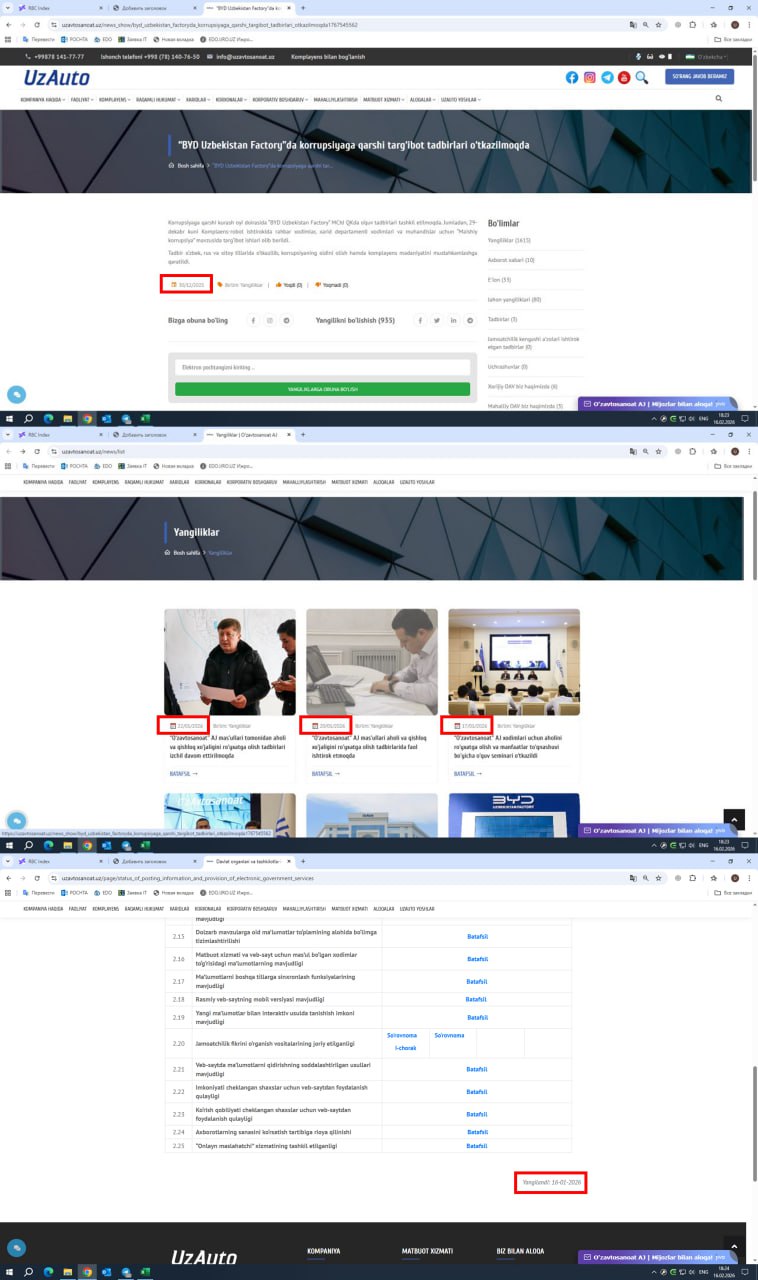Open "Axborot xabari (10)" in Bo'limlar sidebar
The height and width of the screenshot is (1280, 758).
[x=511, y=260]
